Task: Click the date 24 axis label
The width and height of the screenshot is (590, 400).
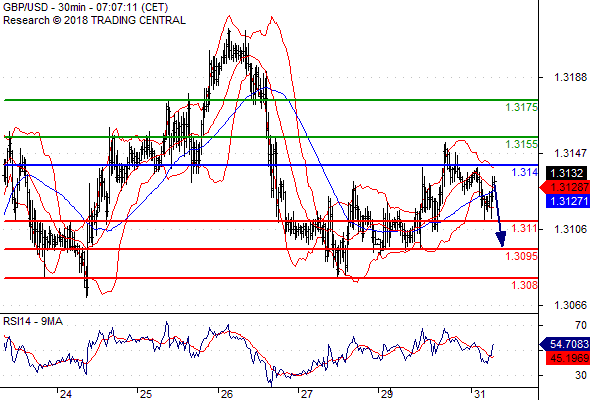Action: pos(65,394)
